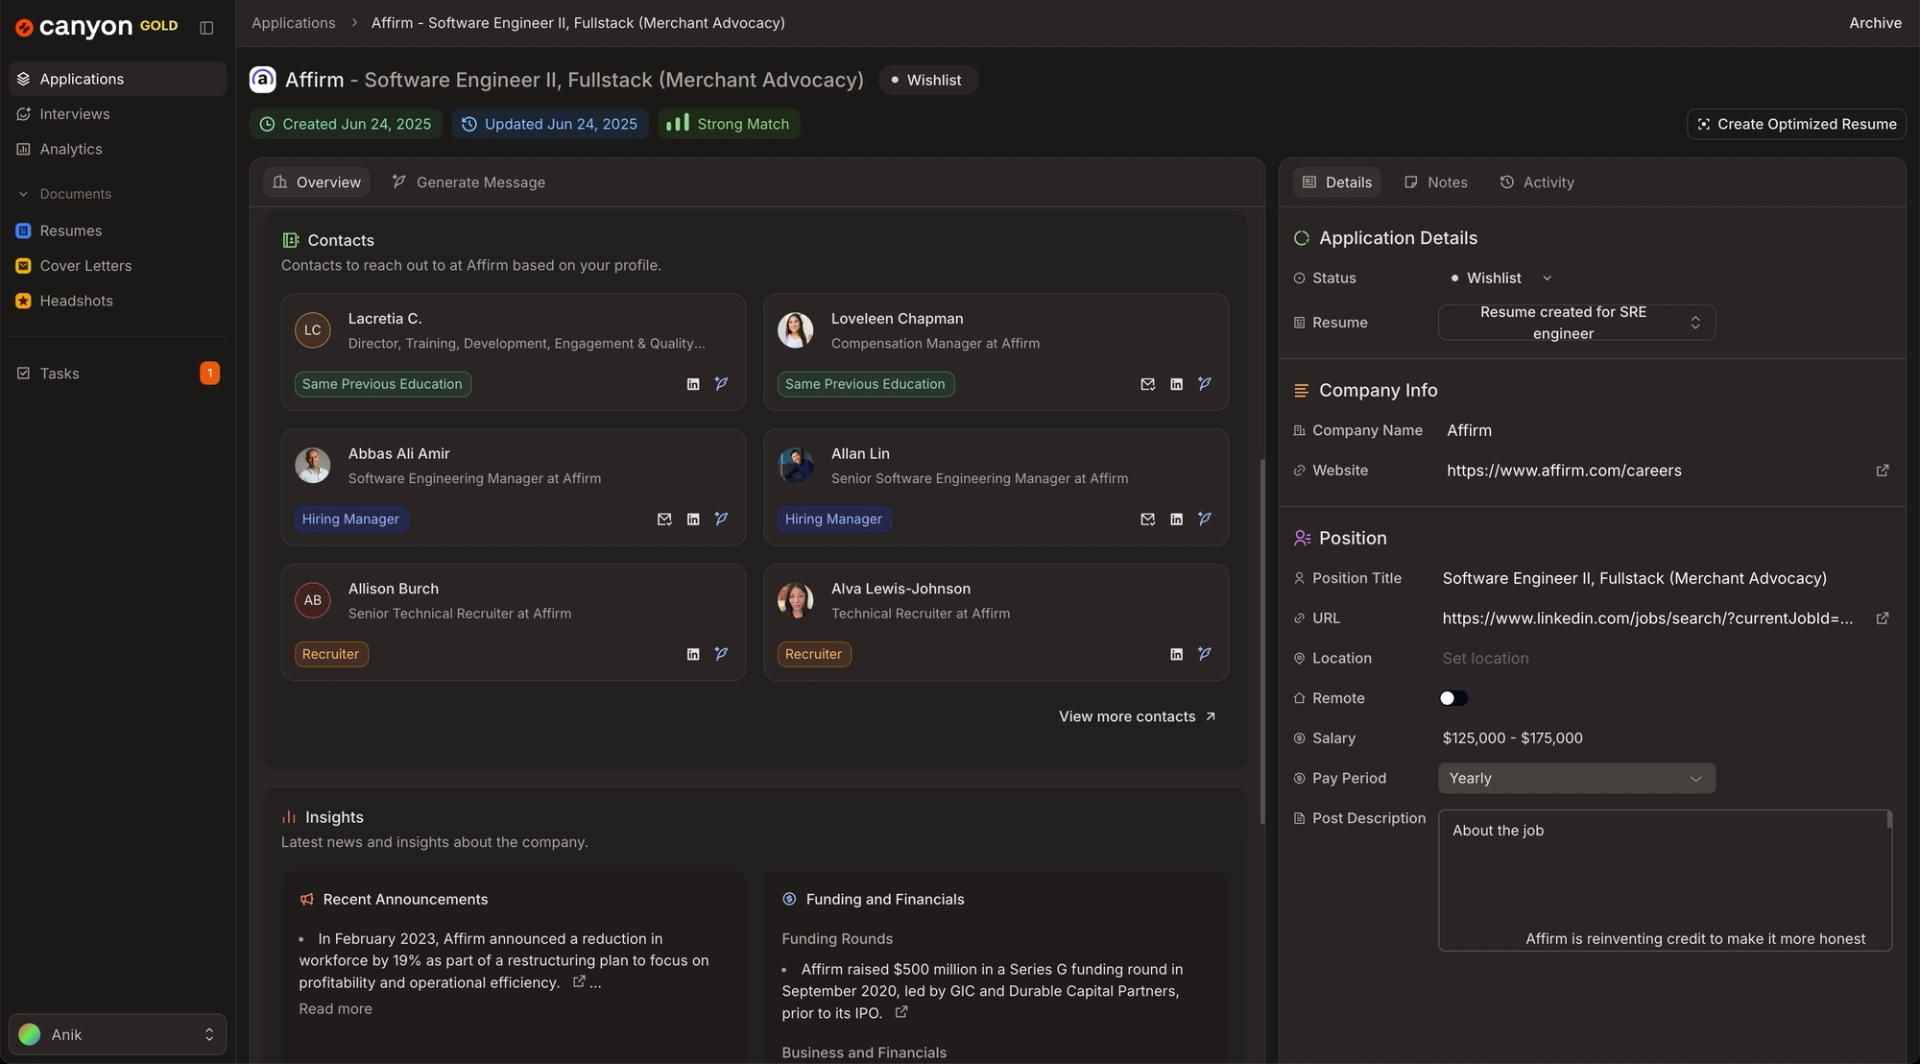Click Archive in the top bar
Image resolution: width=1920 pixels, height=1064 pixels.
(x=1875, y=23)
